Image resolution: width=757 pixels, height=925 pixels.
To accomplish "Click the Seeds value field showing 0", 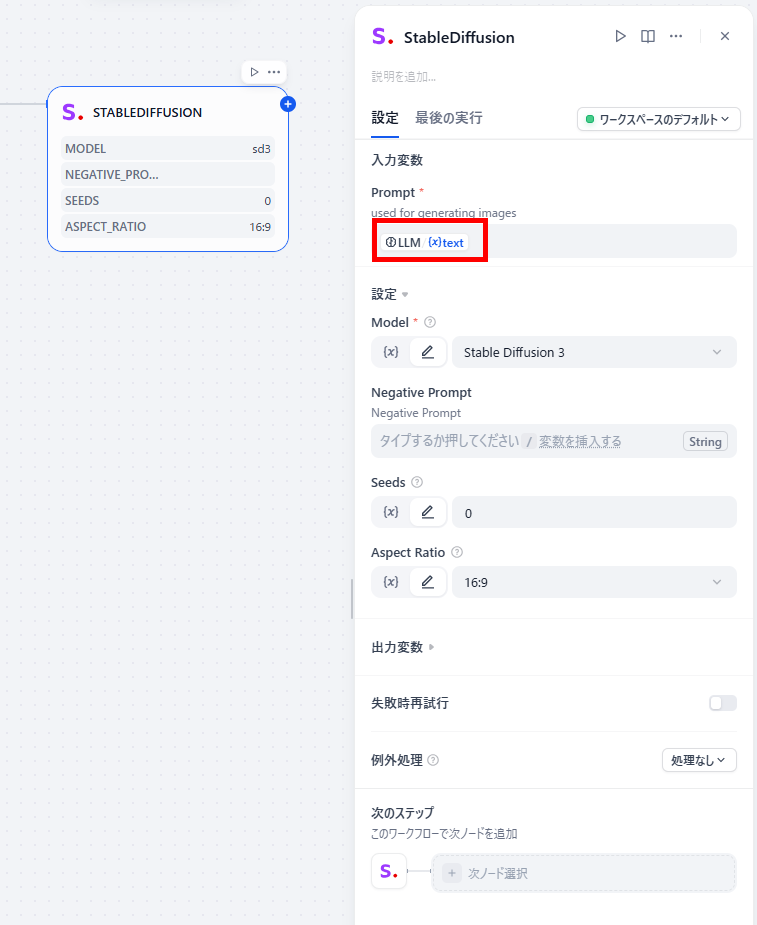I will pyautogui.click(x=594, y=513).
